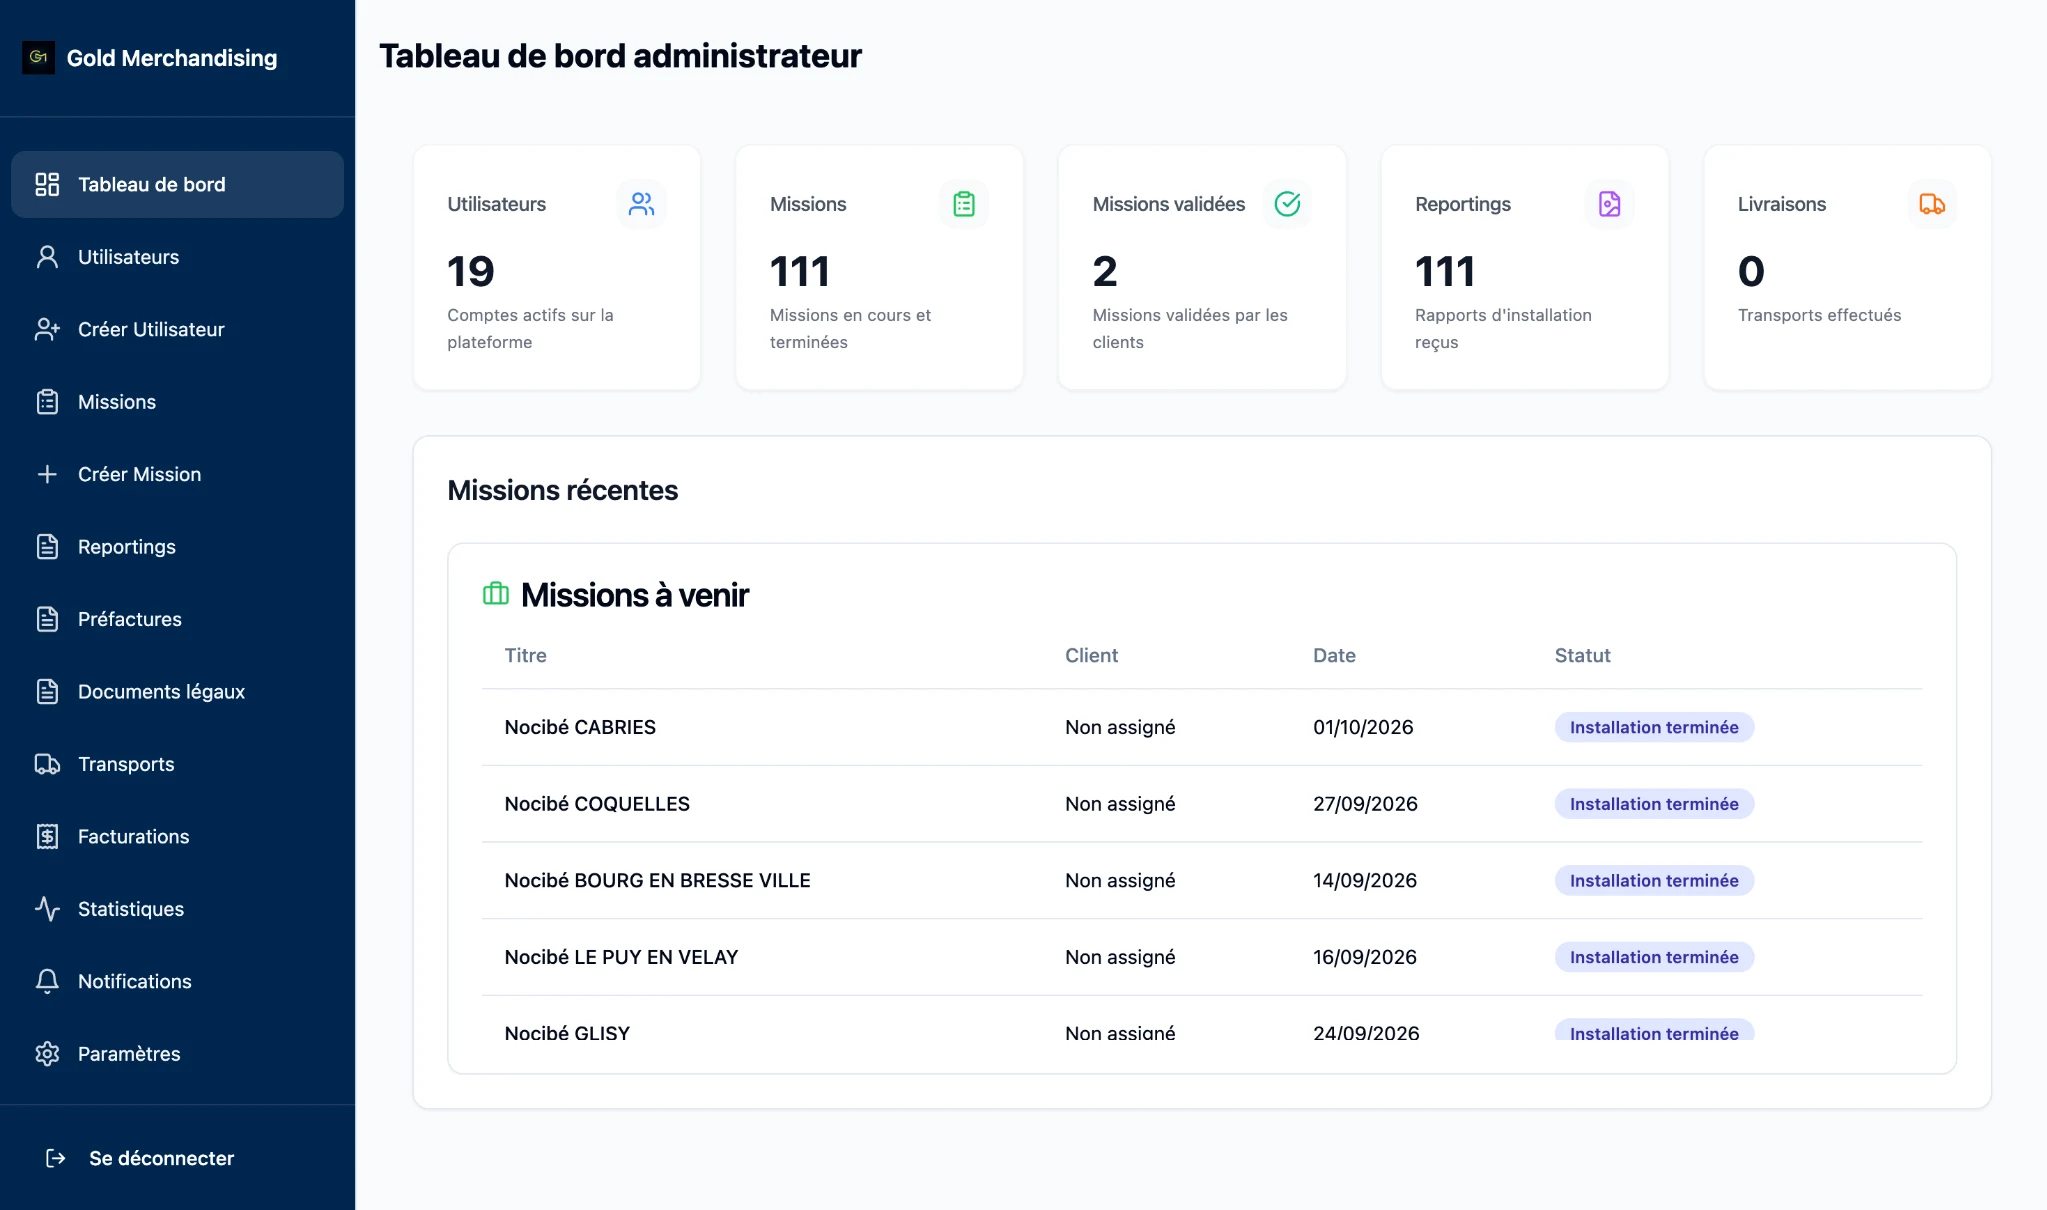Click the 111 count on Reportings card
Image resolution: width=2047 pixels, height=1210 pixels.
1445,271
